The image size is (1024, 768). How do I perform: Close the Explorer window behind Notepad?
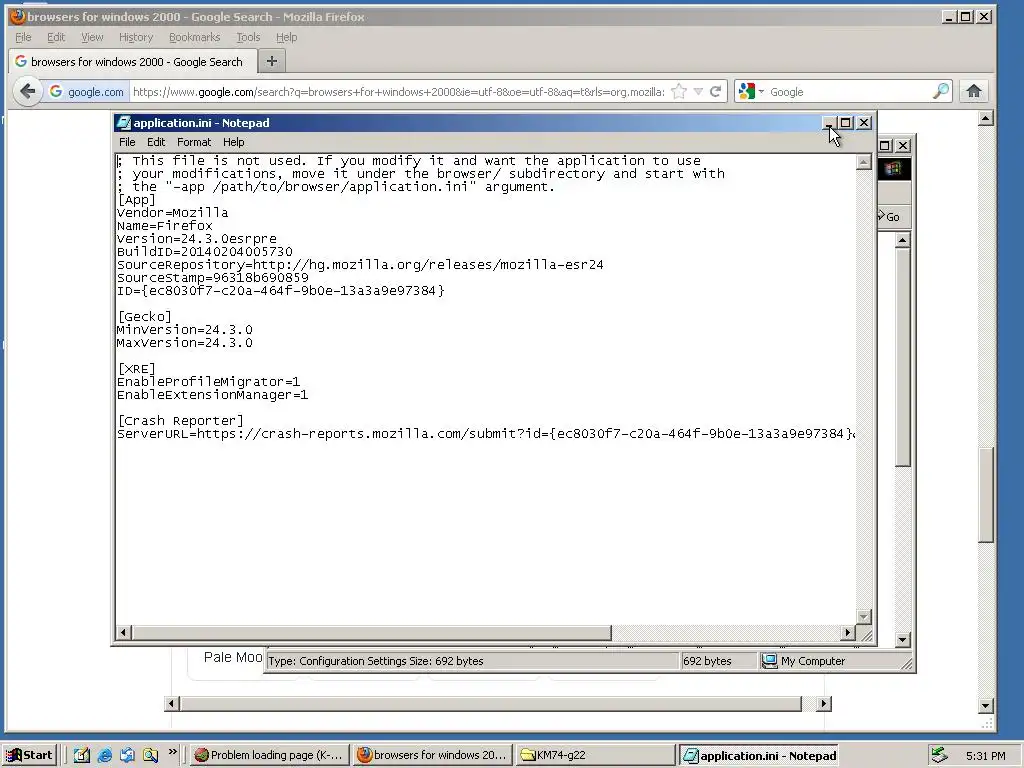(x=903, y=146)
